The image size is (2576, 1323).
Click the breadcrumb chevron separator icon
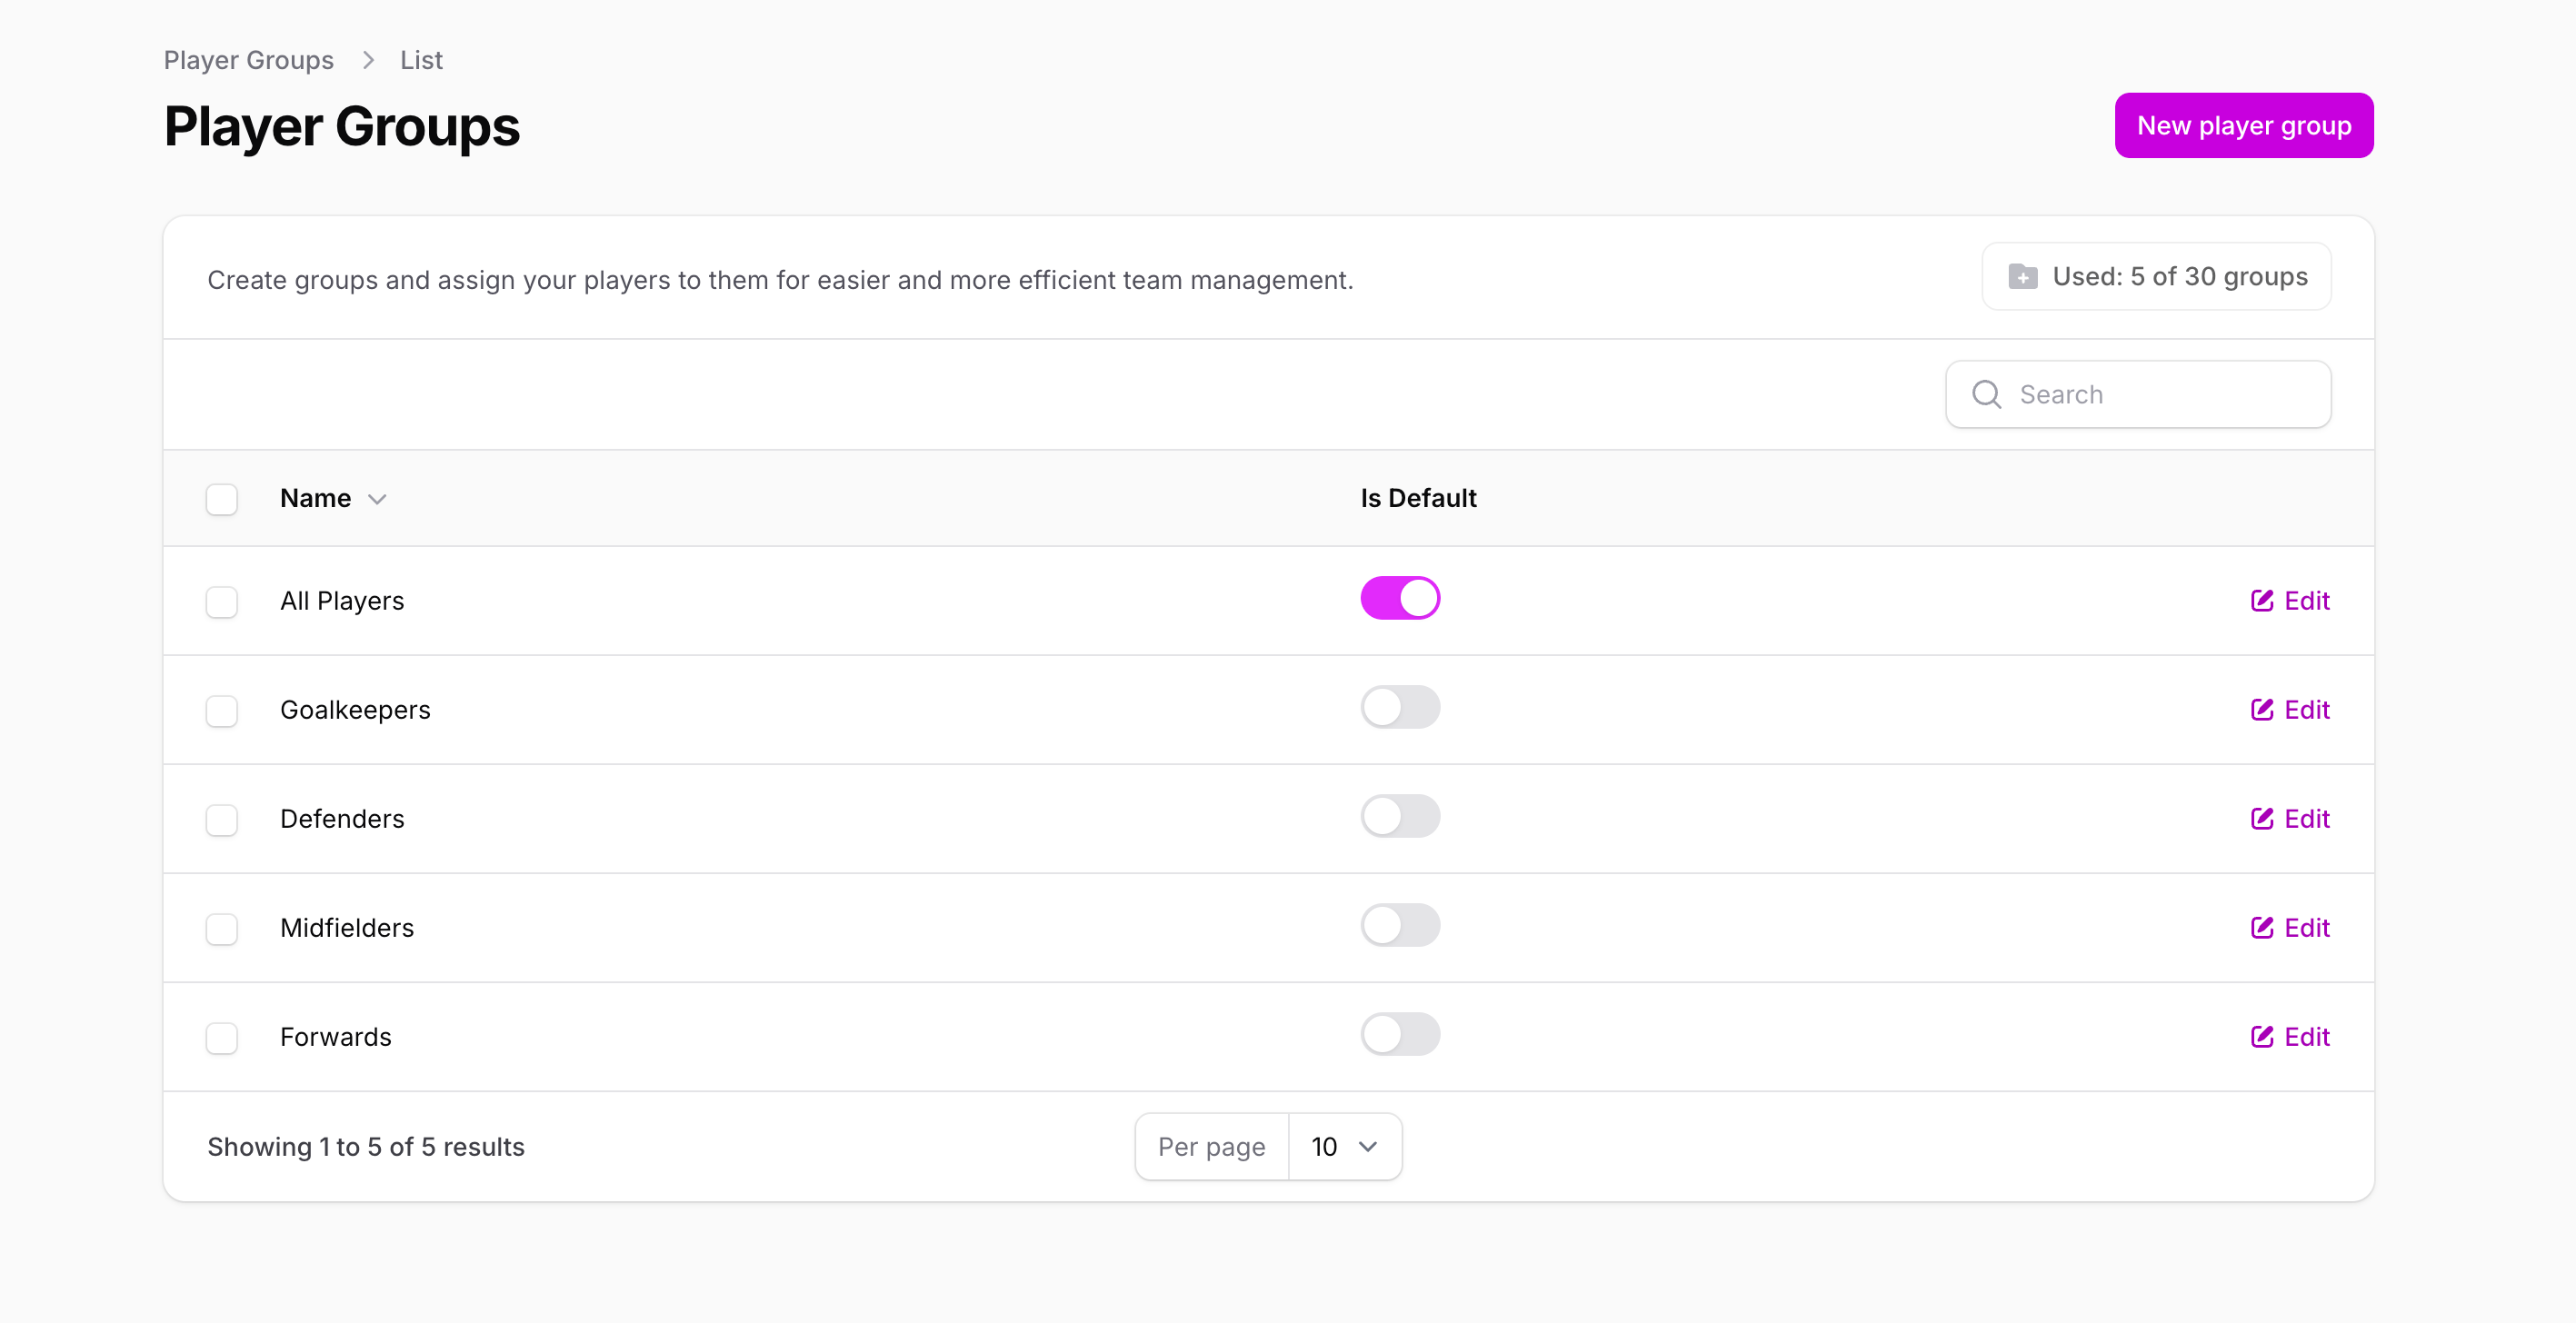coord(368,60)
